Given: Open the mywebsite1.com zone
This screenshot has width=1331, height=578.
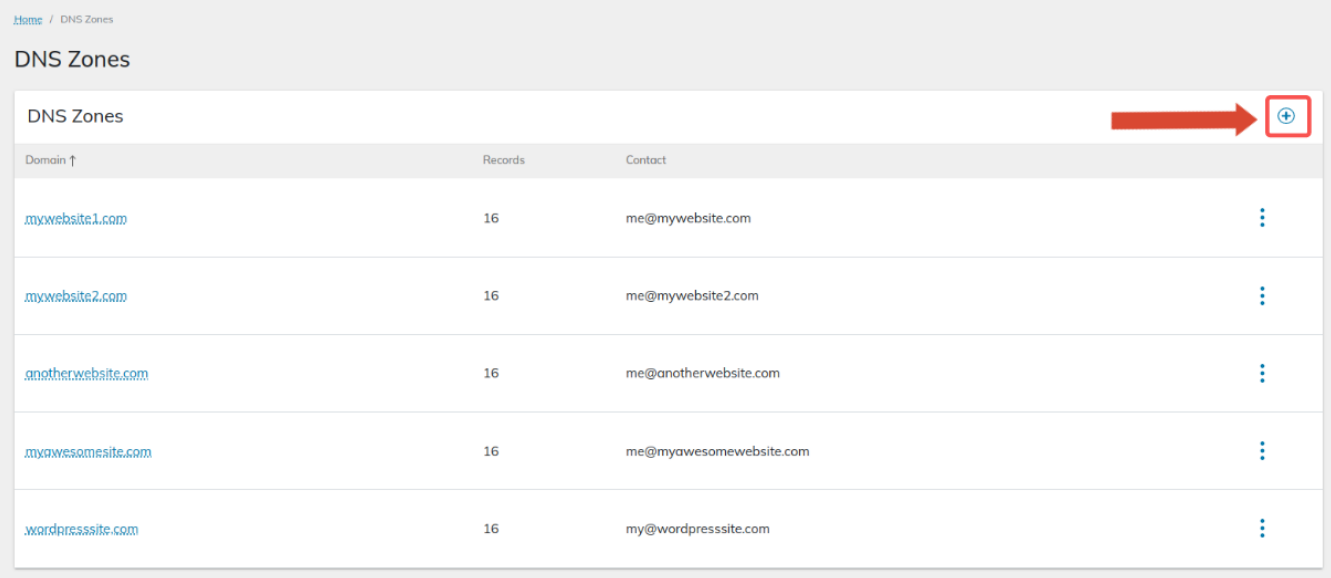Looking at the screenshot, I should (x=76, y=218).
